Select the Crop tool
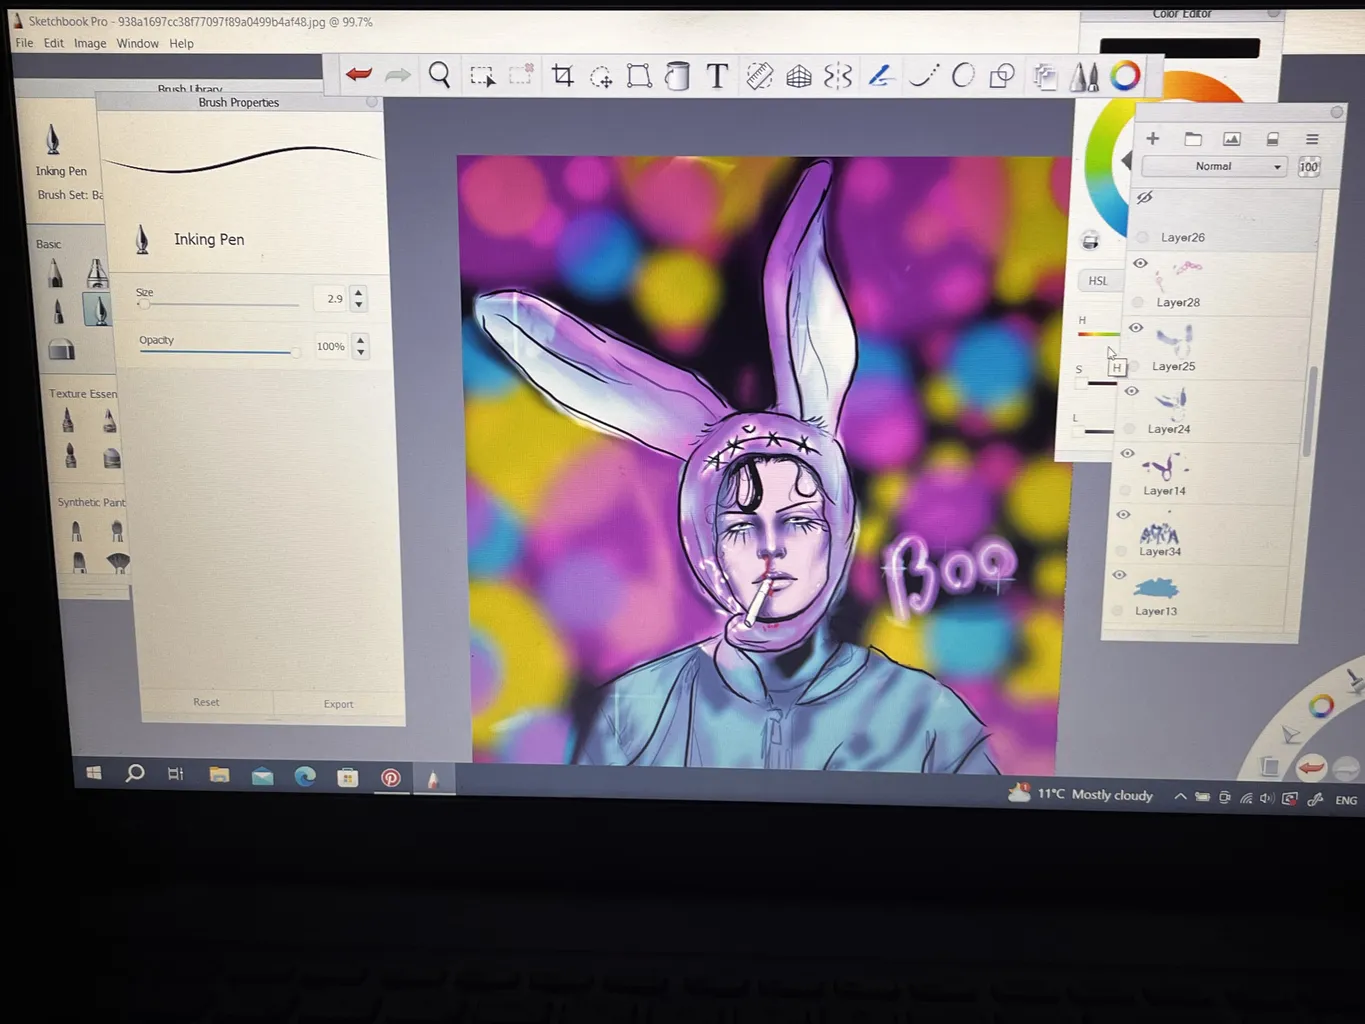The height and width of the screenshot is (1024, 1365). [x=563, y=76]
